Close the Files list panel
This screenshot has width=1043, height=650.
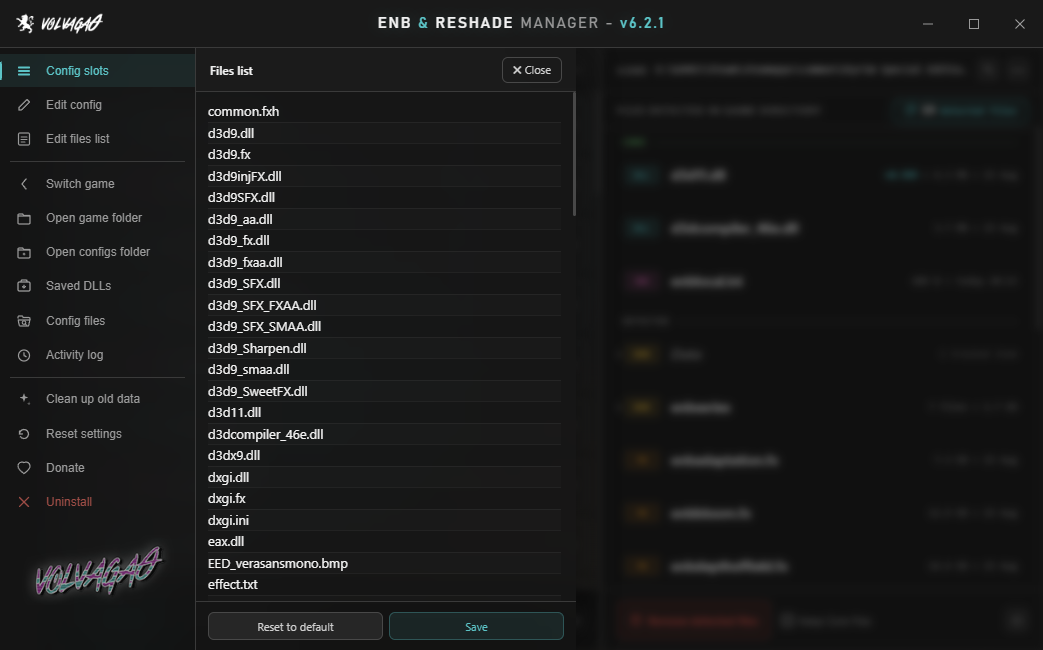coord(531,70)
